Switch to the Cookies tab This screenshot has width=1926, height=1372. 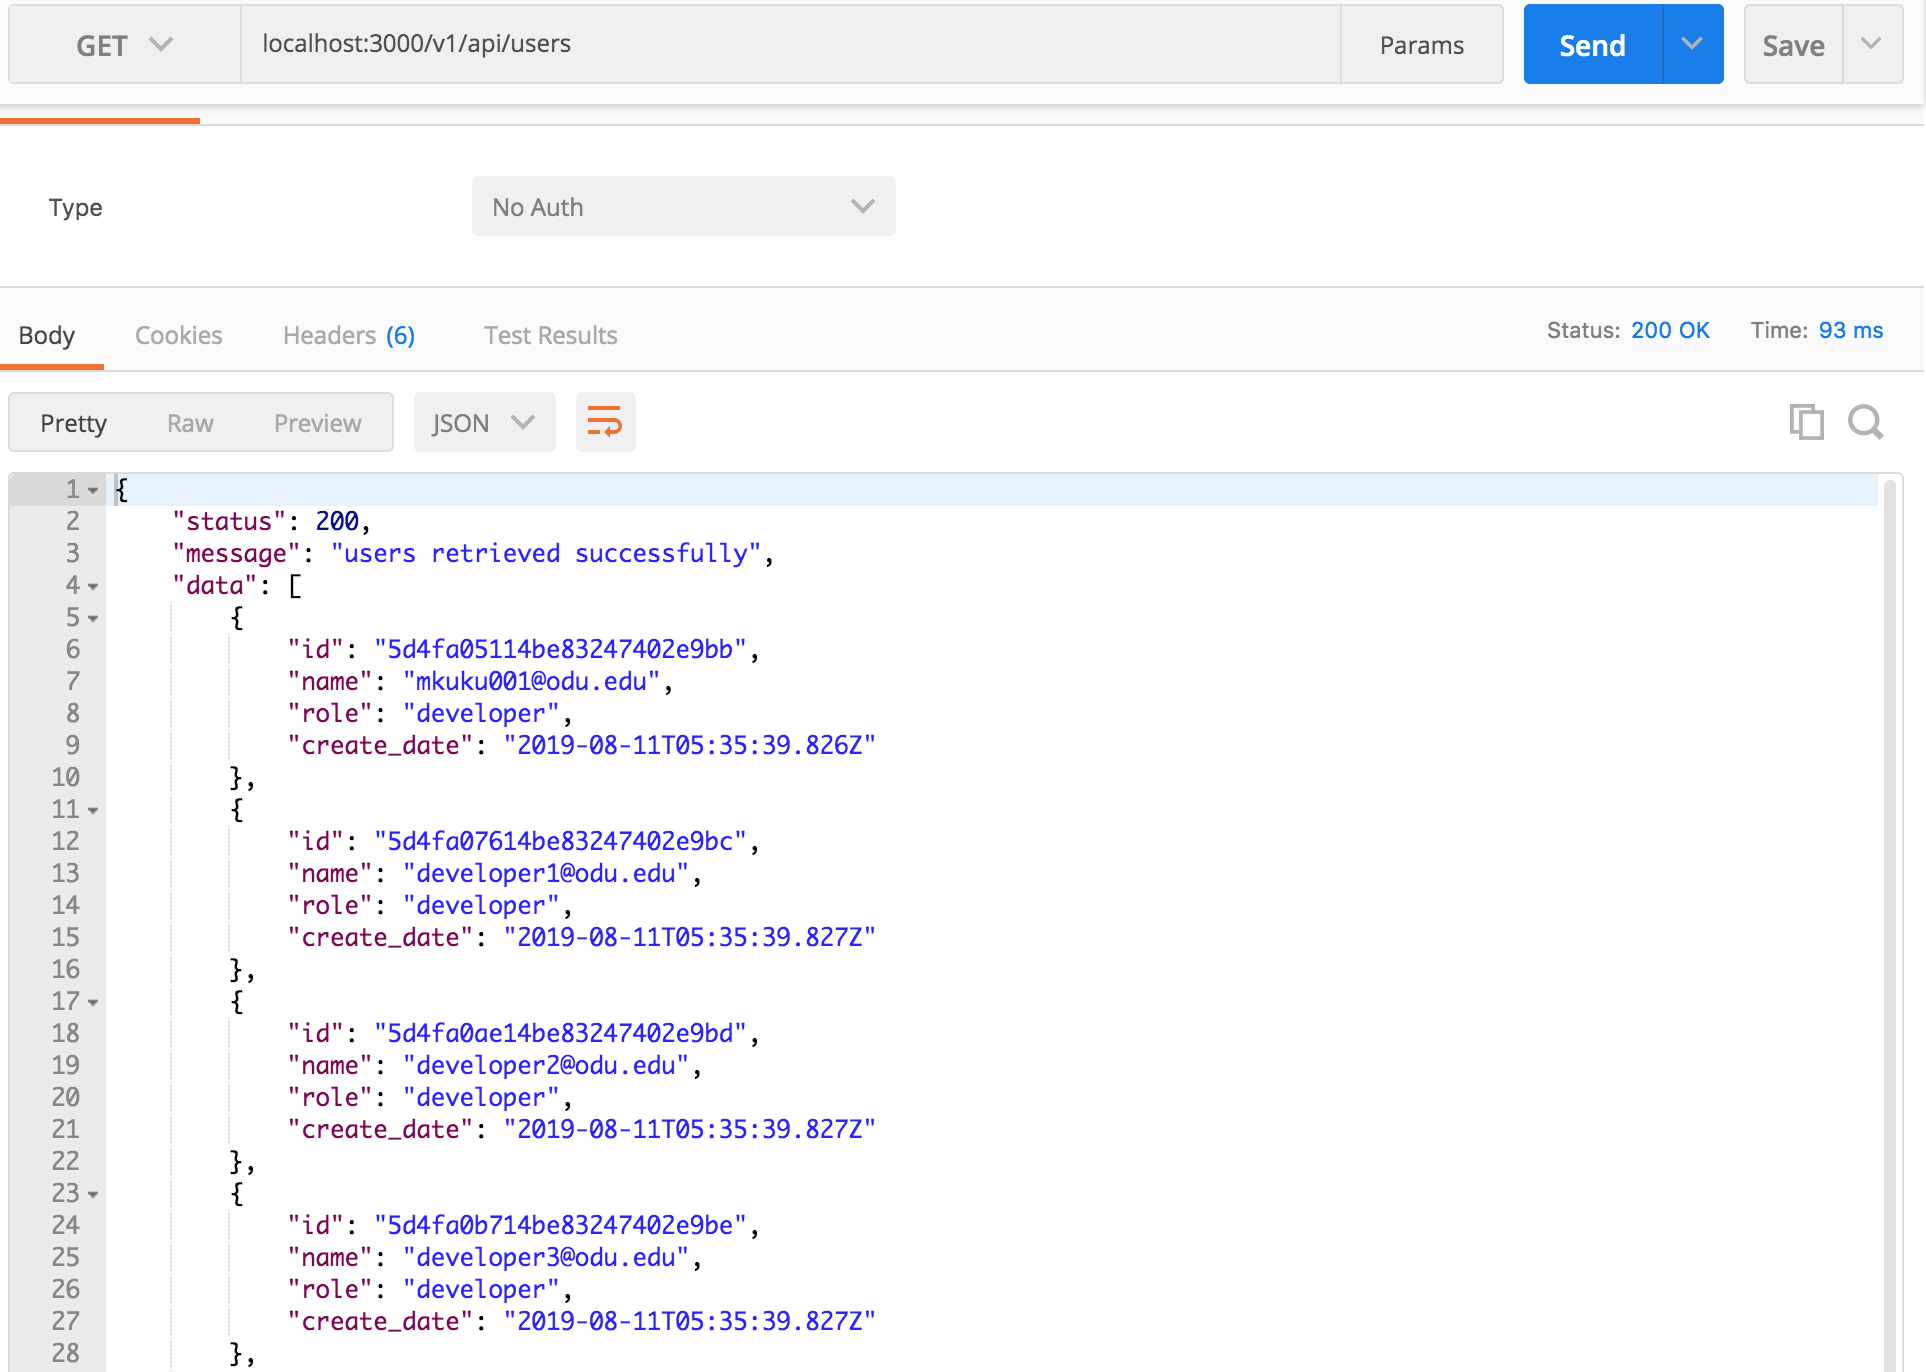tap(178, 335)
